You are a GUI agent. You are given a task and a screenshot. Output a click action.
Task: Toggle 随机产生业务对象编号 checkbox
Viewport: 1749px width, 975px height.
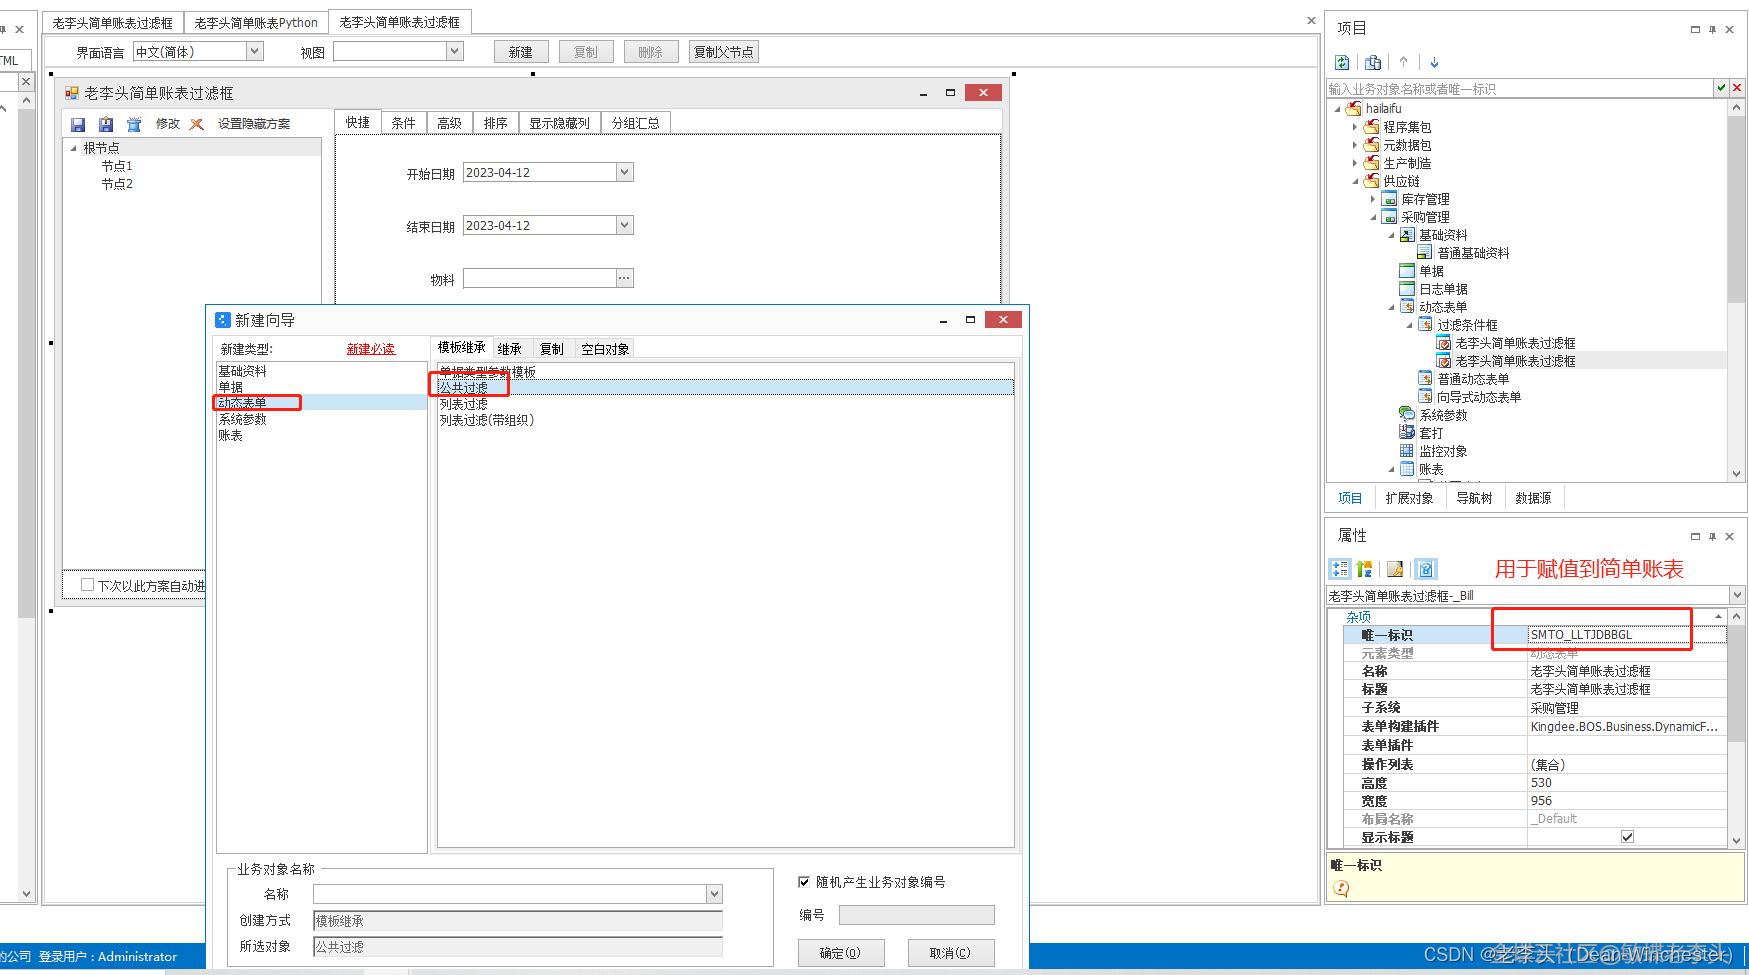point(804,882)
